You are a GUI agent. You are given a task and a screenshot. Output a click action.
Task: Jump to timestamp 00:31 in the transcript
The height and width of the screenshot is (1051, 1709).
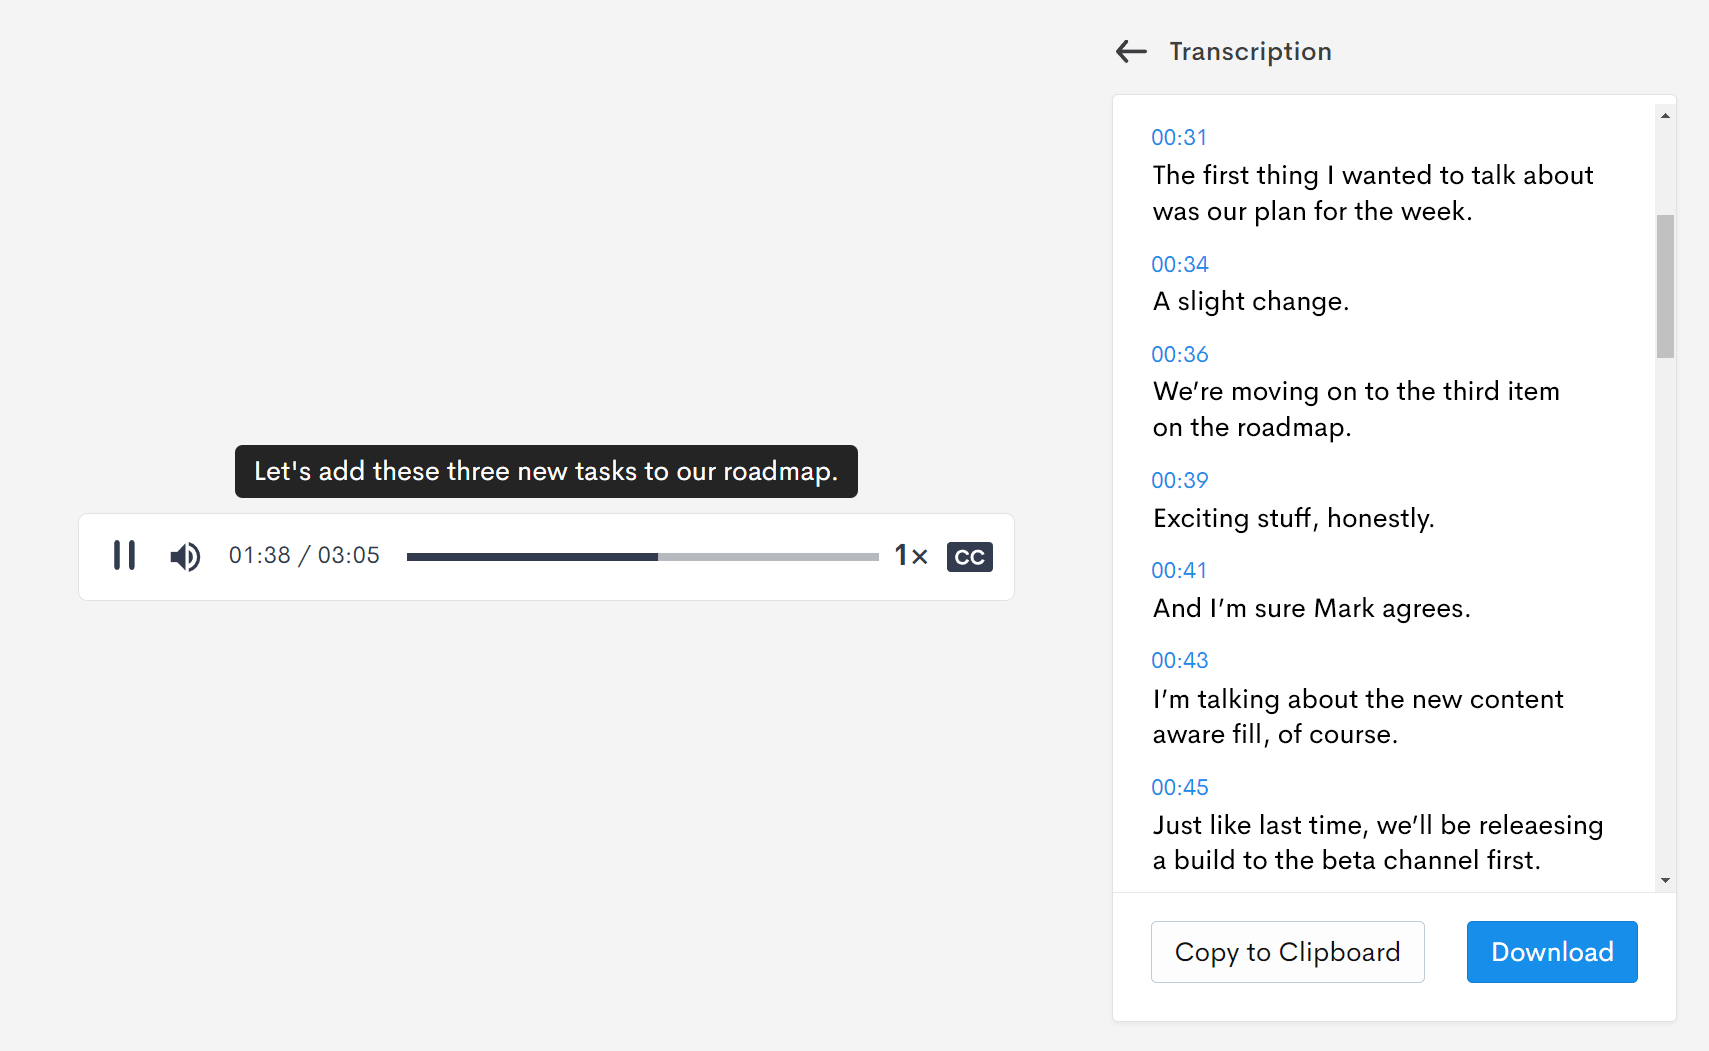coord(1180,137)
